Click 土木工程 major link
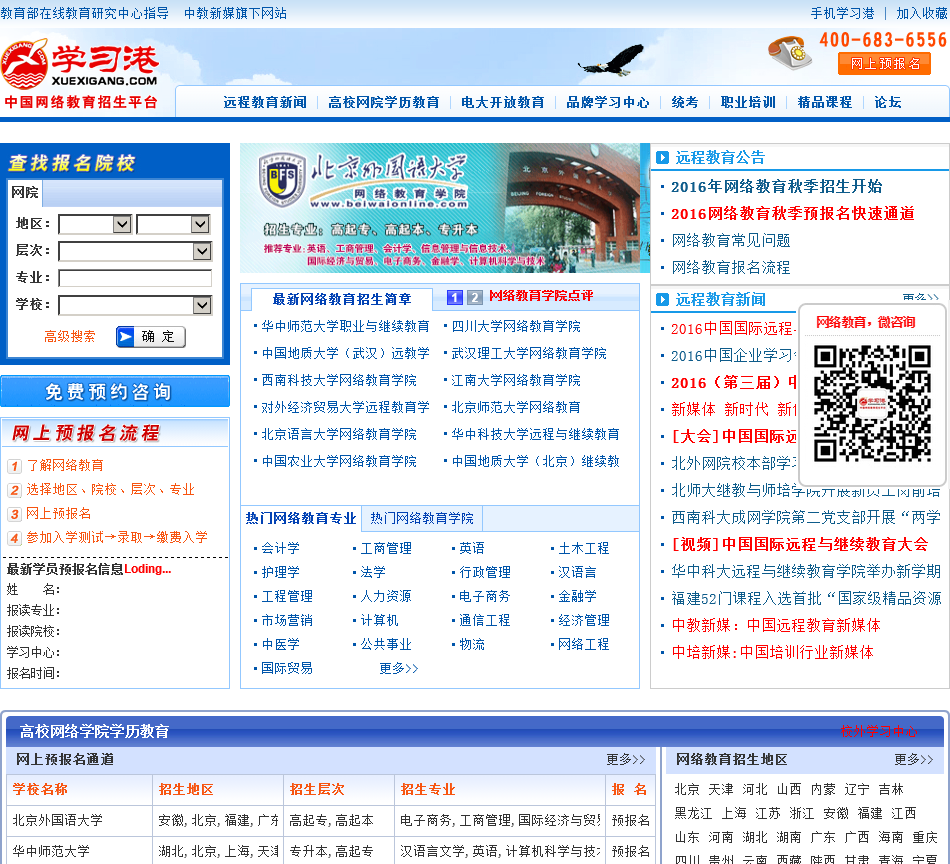Image resolution: width=950 pixels, height=864 pixels. click(583, 548)
